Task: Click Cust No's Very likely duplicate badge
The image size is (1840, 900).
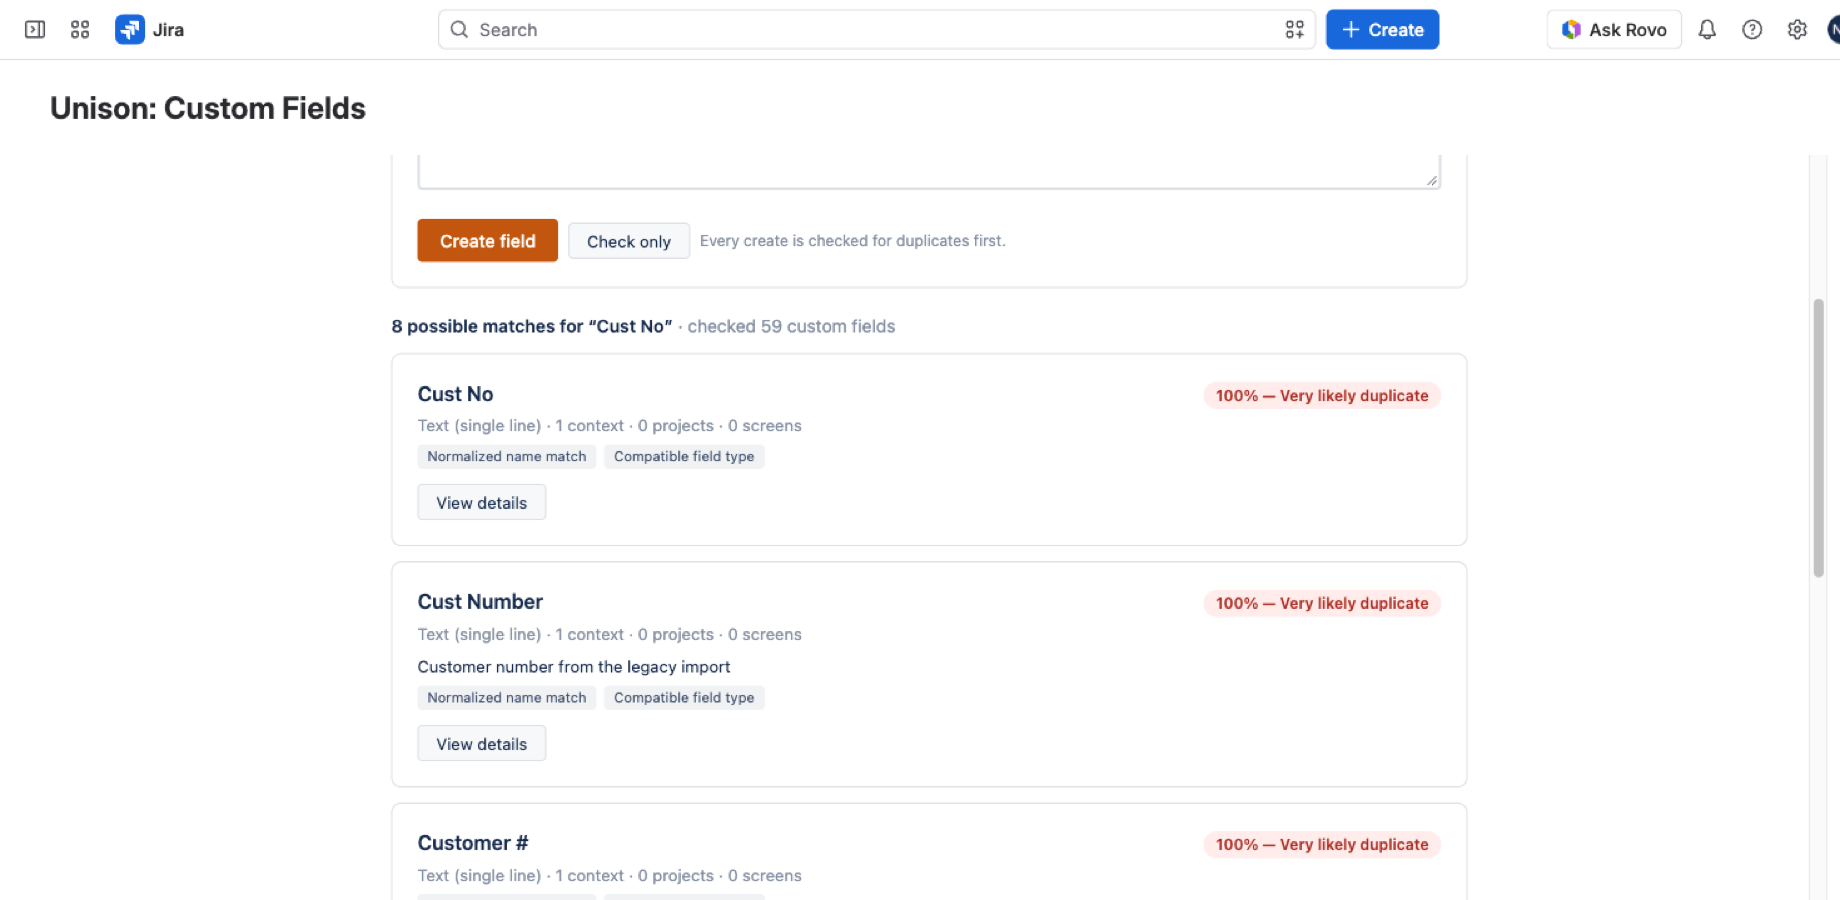Action: coord(1322,396)
